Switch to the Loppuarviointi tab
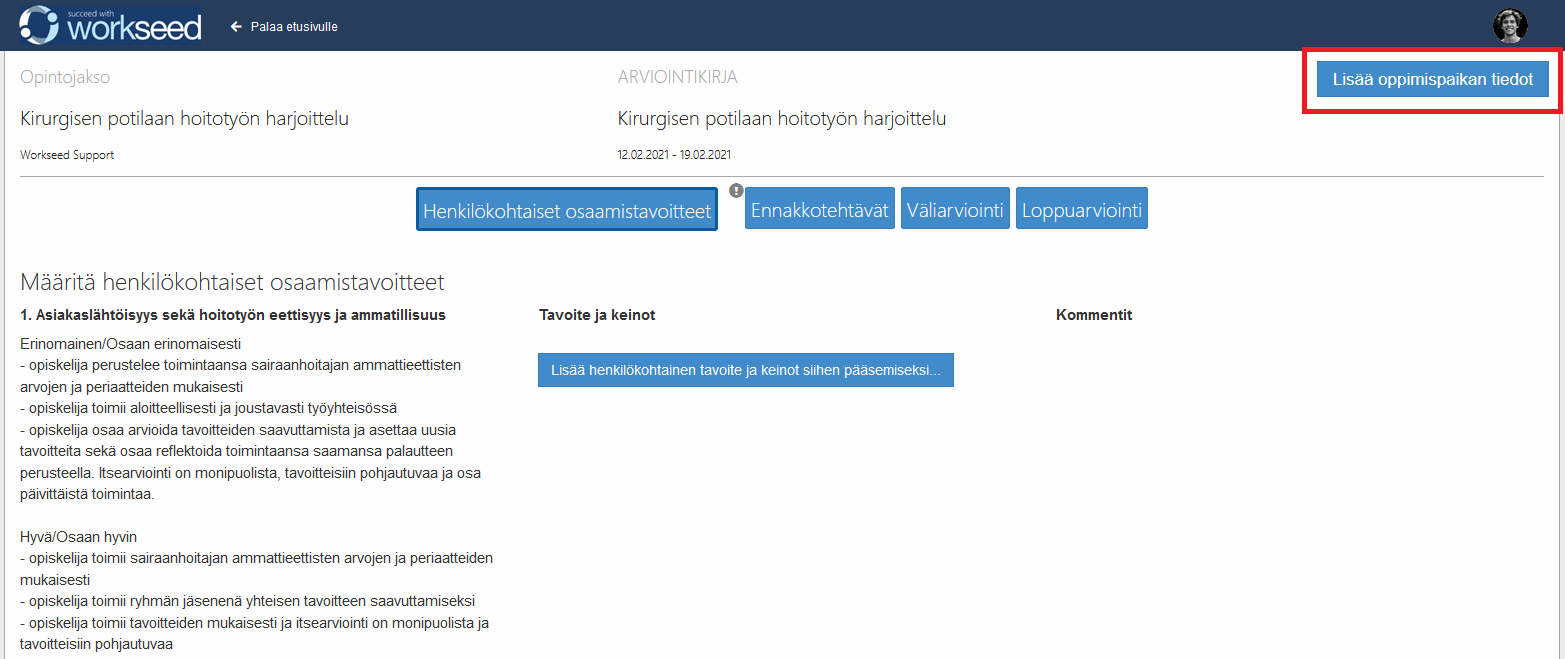Viewport: 1565px width, 659px height. (1081, 208)
